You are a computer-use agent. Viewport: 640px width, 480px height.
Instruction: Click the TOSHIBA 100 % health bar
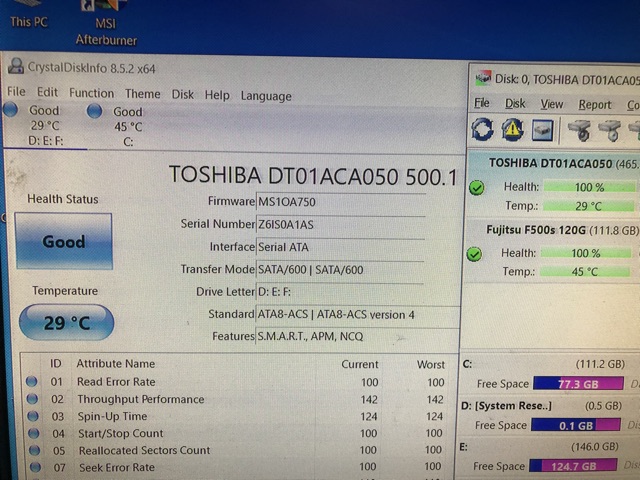tap(589, 187)
